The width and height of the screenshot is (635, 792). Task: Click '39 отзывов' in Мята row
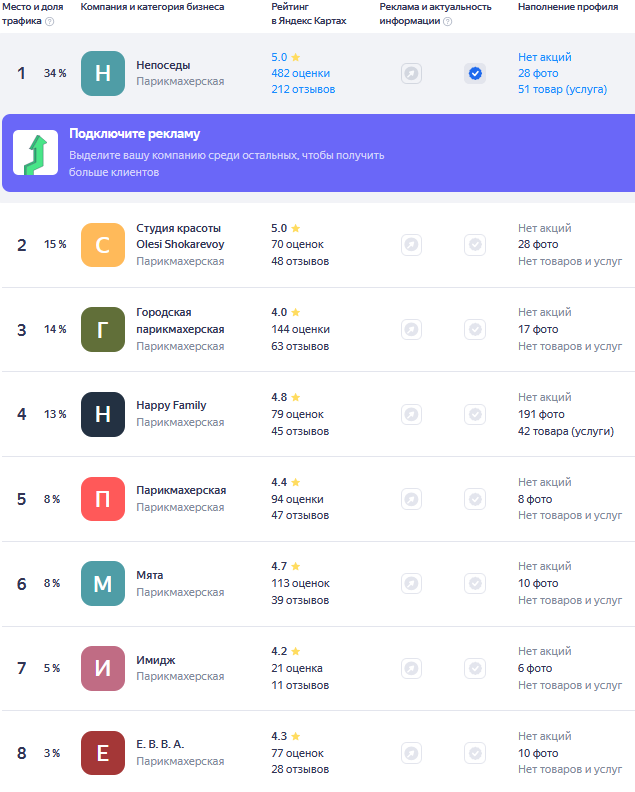300,601
